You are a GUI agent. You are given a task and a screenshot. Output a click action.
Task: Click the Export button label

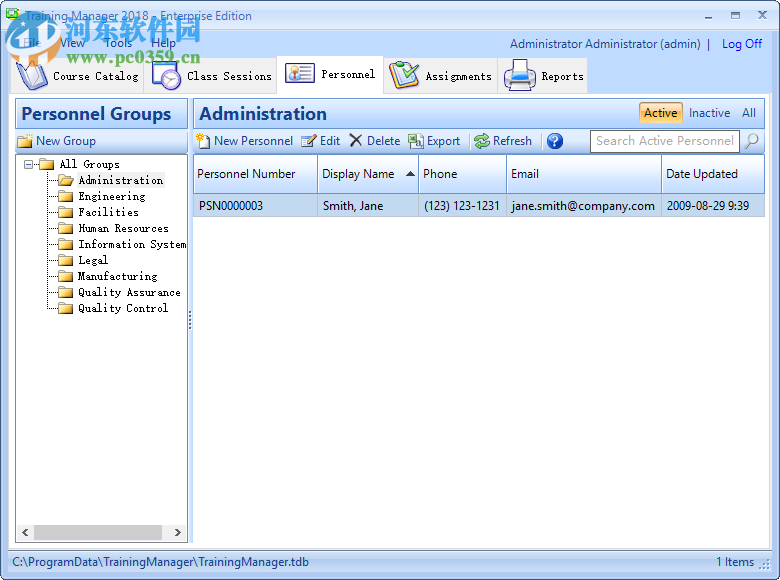pyautogui.click(x=443, y=141)
